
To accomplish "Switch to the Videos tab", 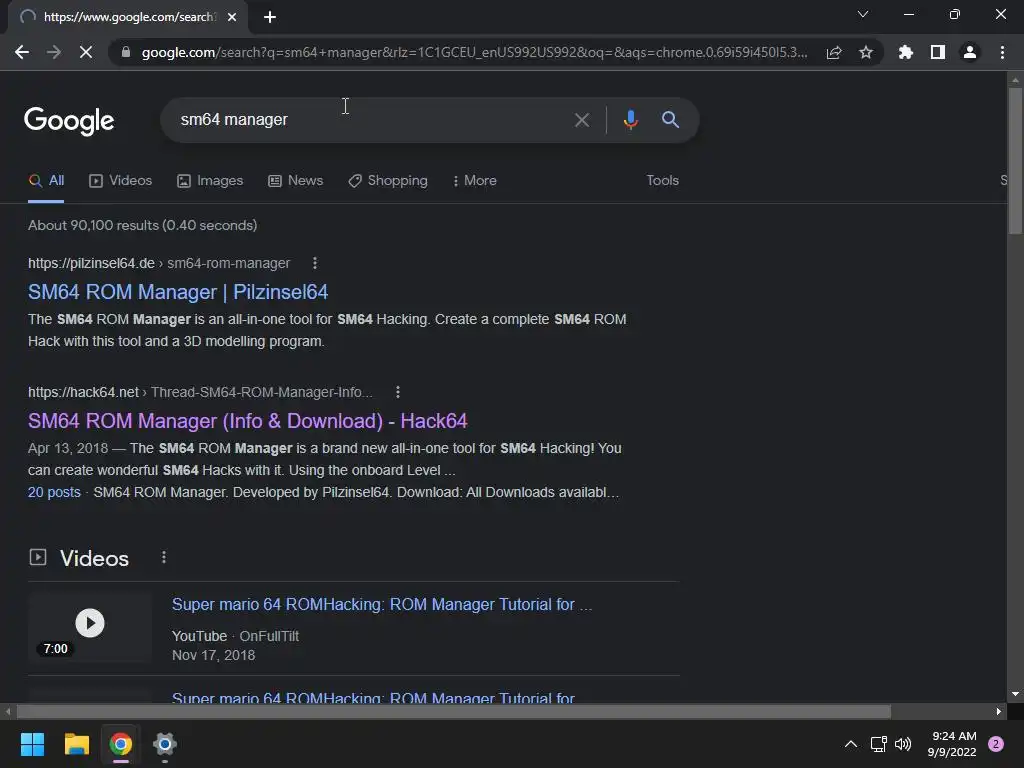I will click(x=121, y=180).
